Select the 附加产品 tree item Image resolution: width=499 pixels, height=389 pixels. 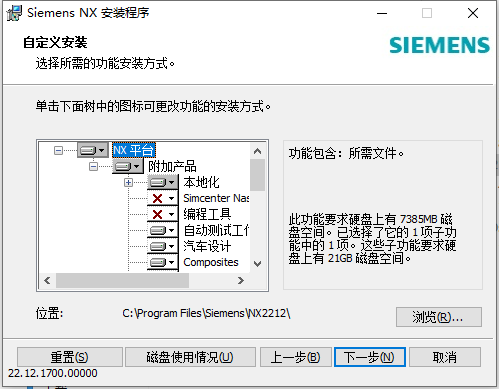[172, 166]
